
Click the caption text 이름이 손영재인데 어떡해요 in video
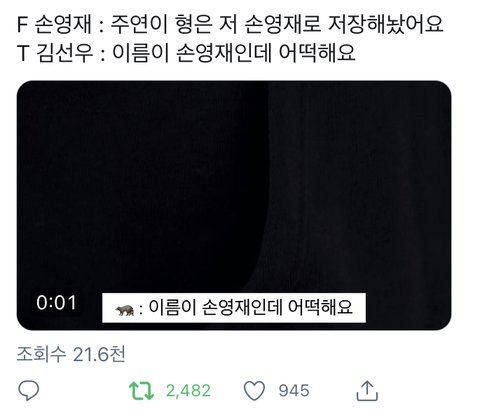point(250,307)
